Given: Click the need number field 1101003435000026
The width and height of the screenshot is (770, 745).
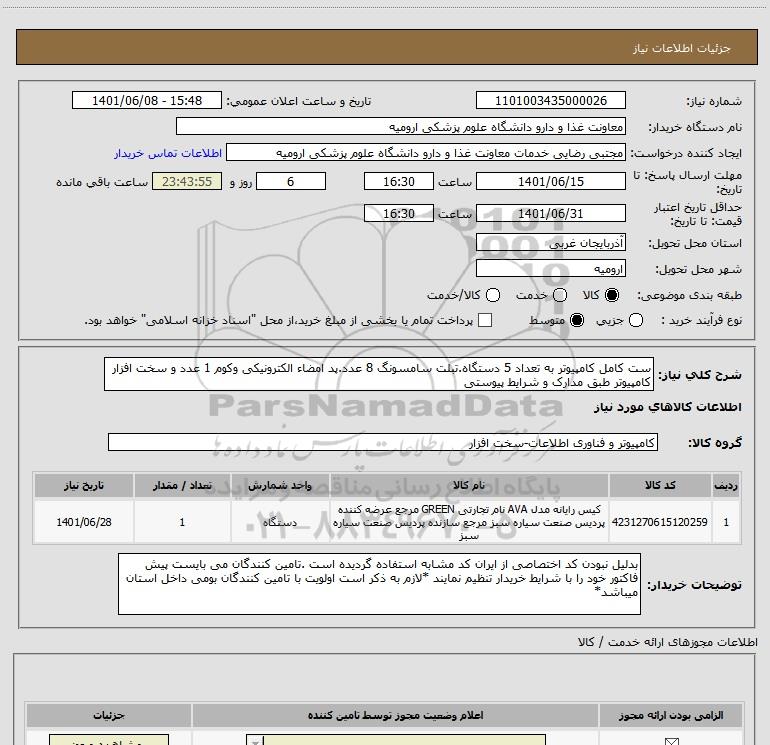Looking at the screenshot, I should (550, 100).
